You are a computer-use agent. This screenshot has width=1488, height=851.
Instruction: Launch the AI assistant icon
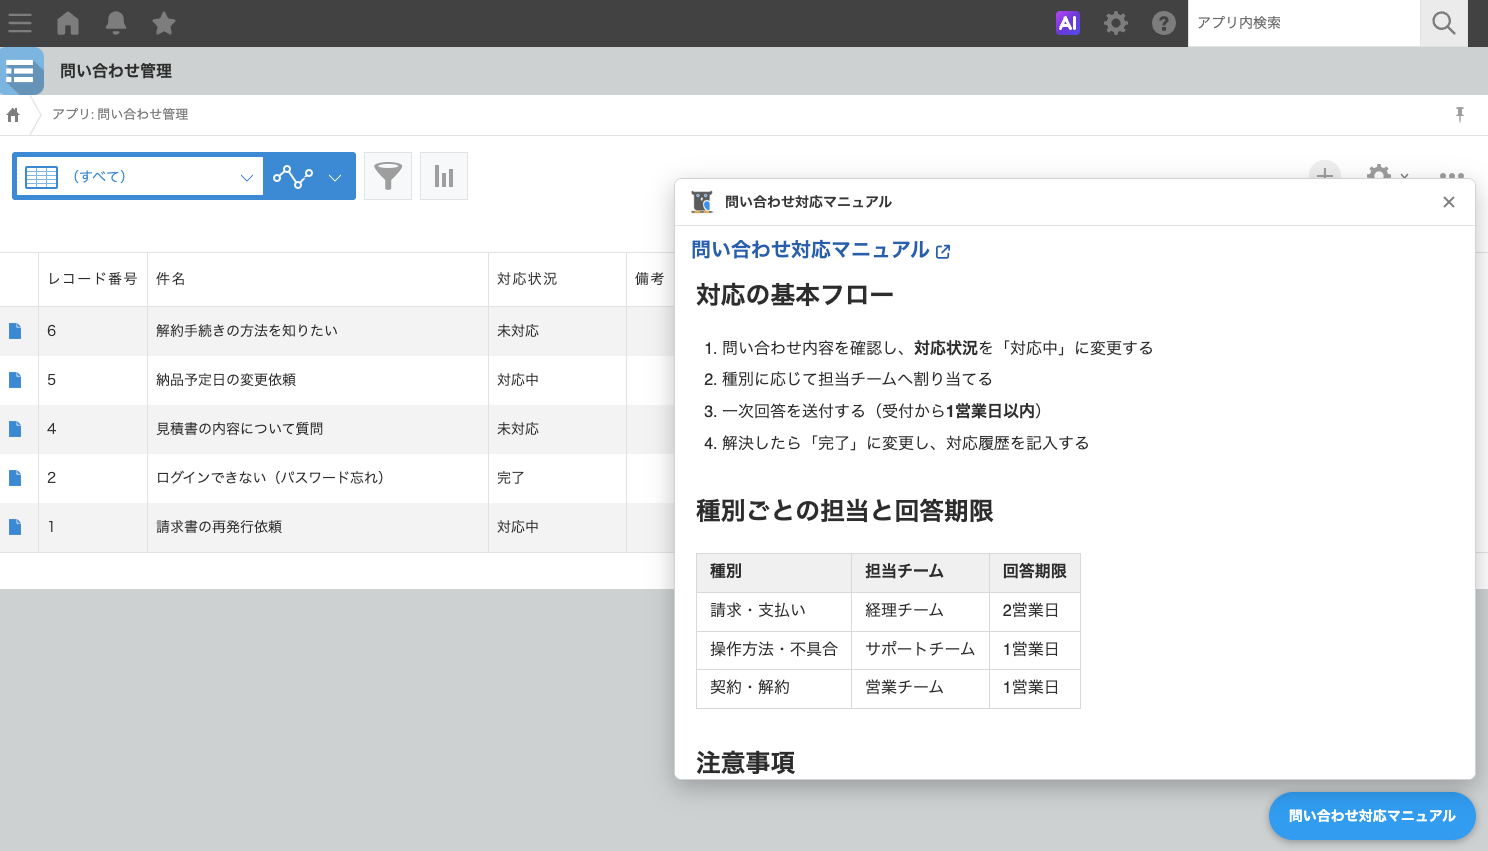[x=1068, y=23]
